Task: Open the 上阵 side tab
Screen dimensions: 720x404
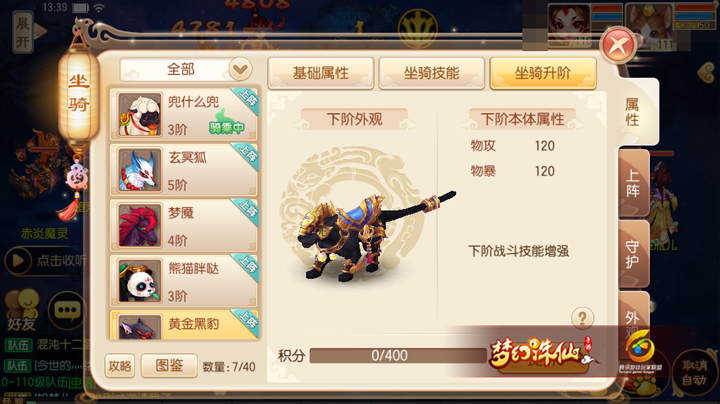Action: (633, 184)
